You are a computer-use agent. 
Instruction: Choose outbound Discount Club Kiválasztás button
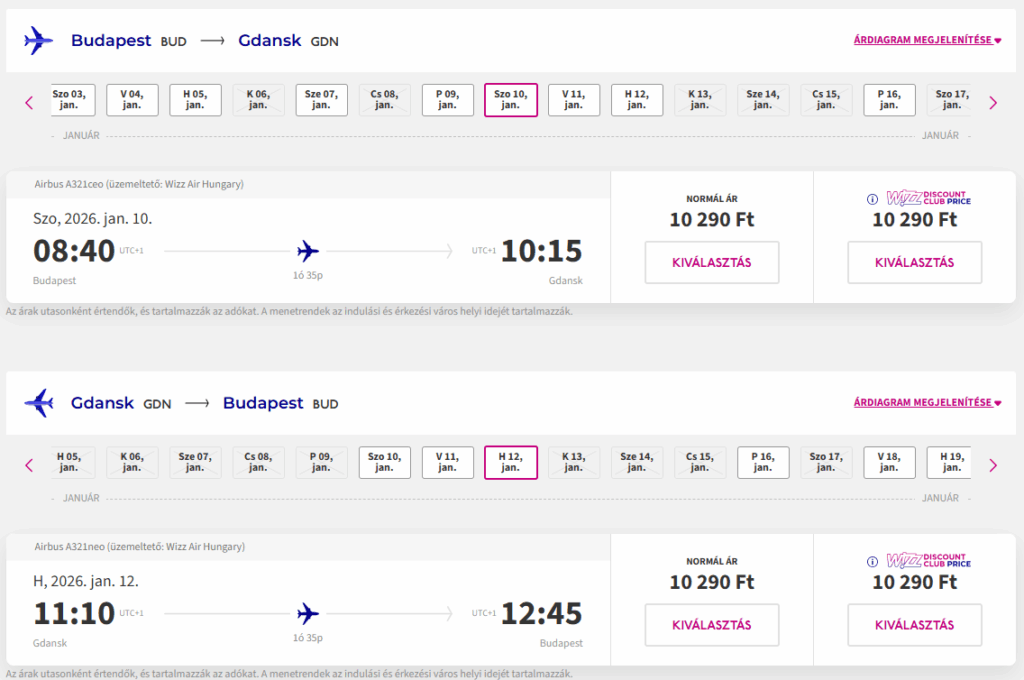click(914, 263)
